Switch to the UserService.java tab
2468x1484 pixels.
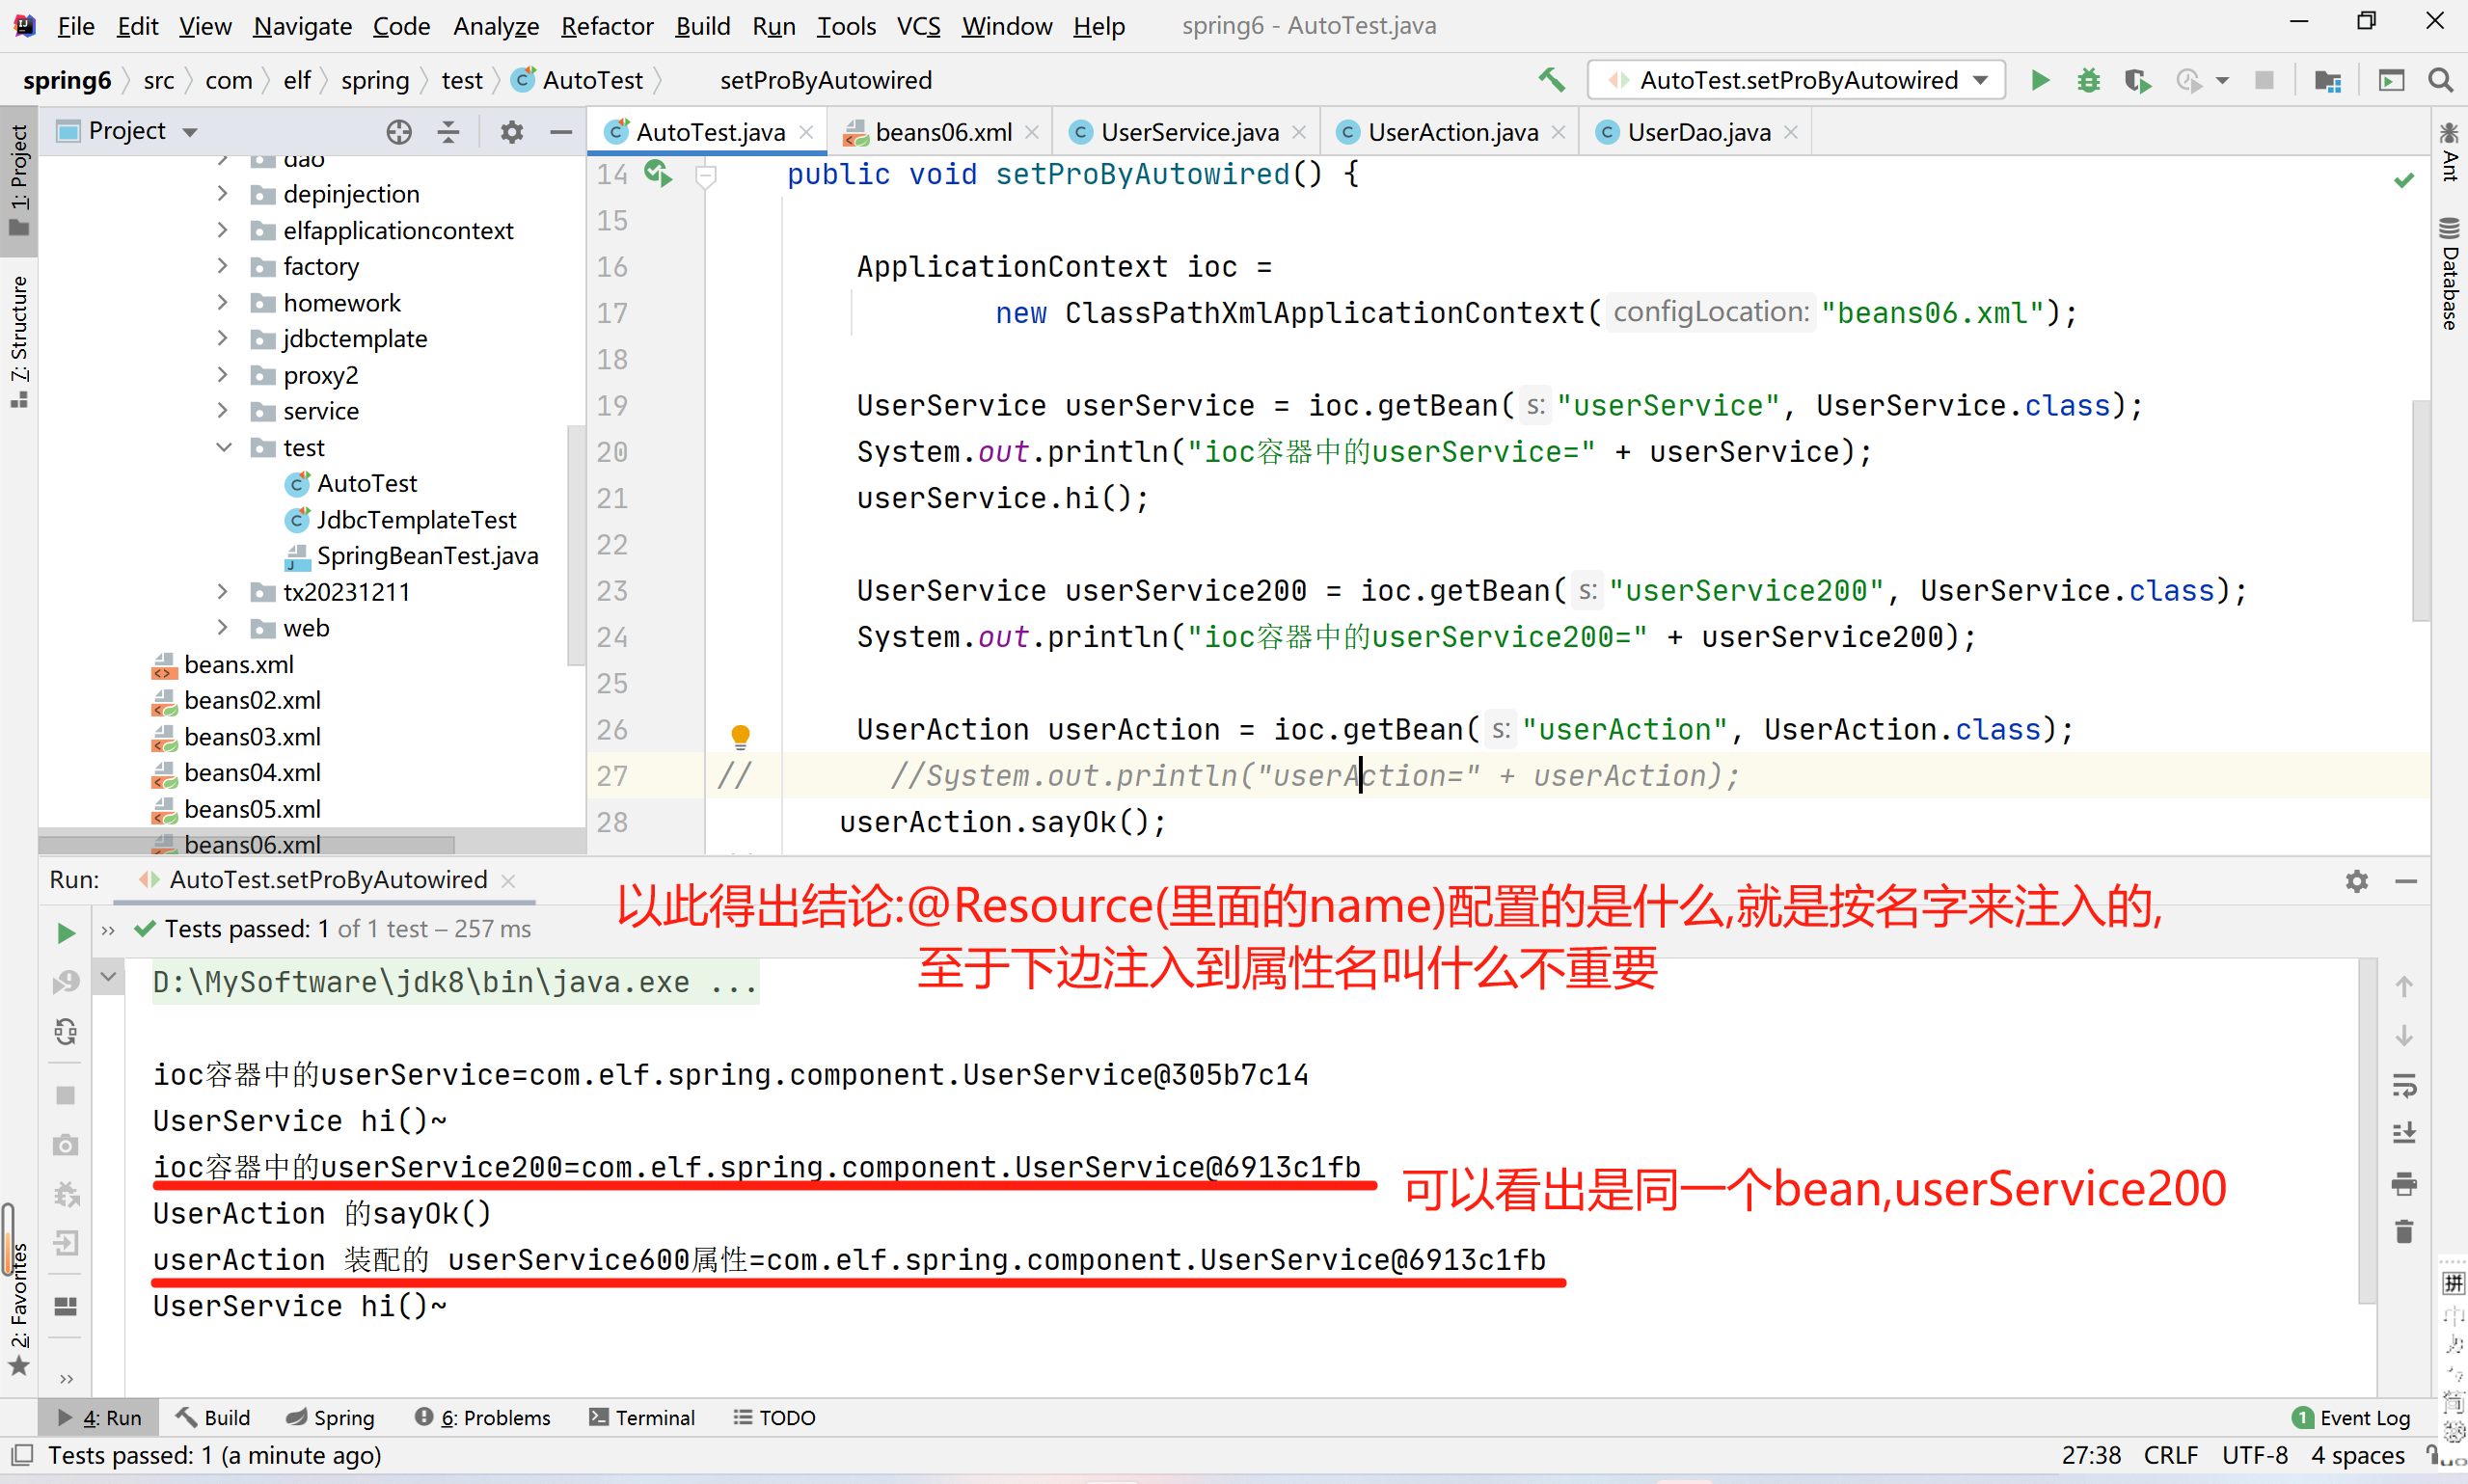pyautogui.click(x=1188, y=132)
